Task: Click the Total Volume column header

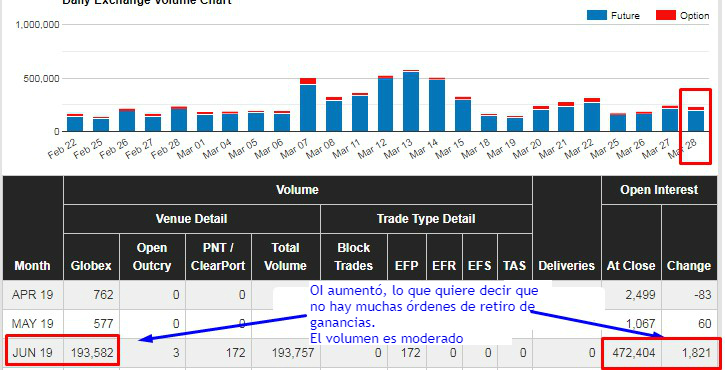Action: [285, 257]
